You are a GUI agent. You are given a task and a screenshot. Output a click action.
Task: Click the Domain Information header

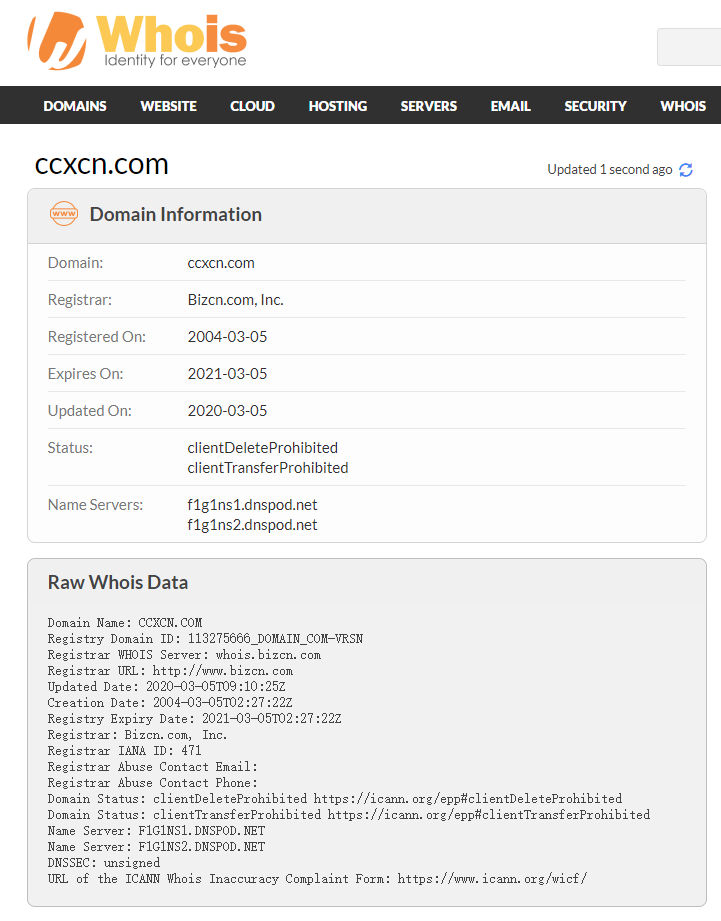click(176, 214)
